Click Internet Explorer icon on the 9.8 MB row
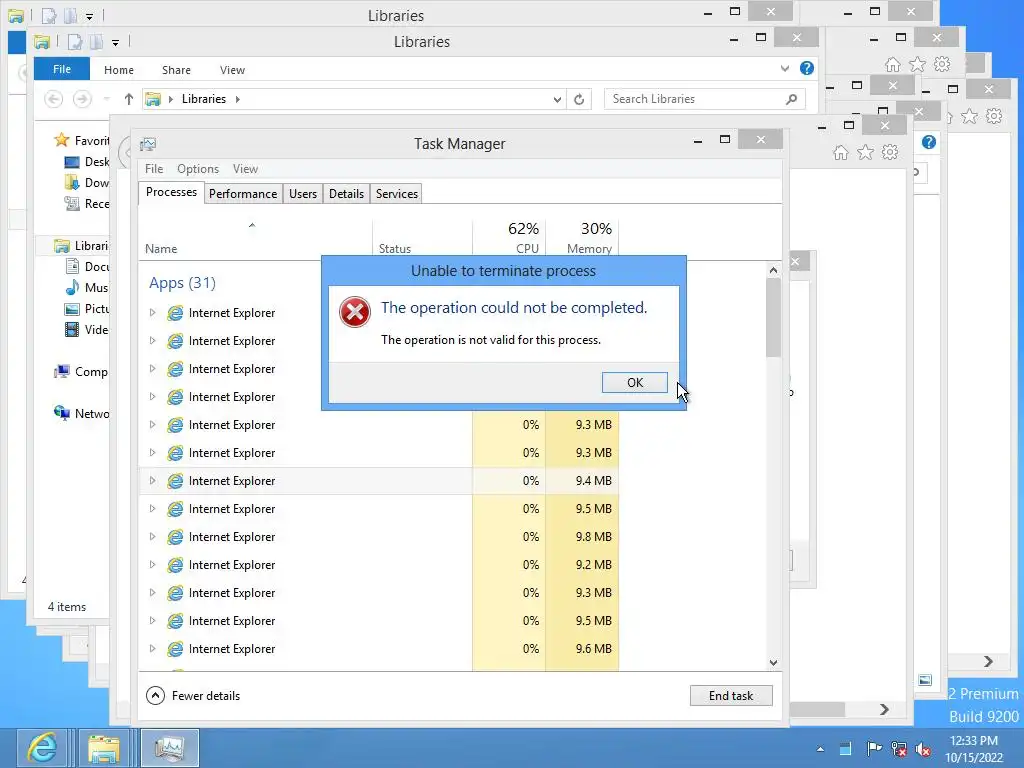This screenshot has height=768, width=1024. tap(175, 537)
